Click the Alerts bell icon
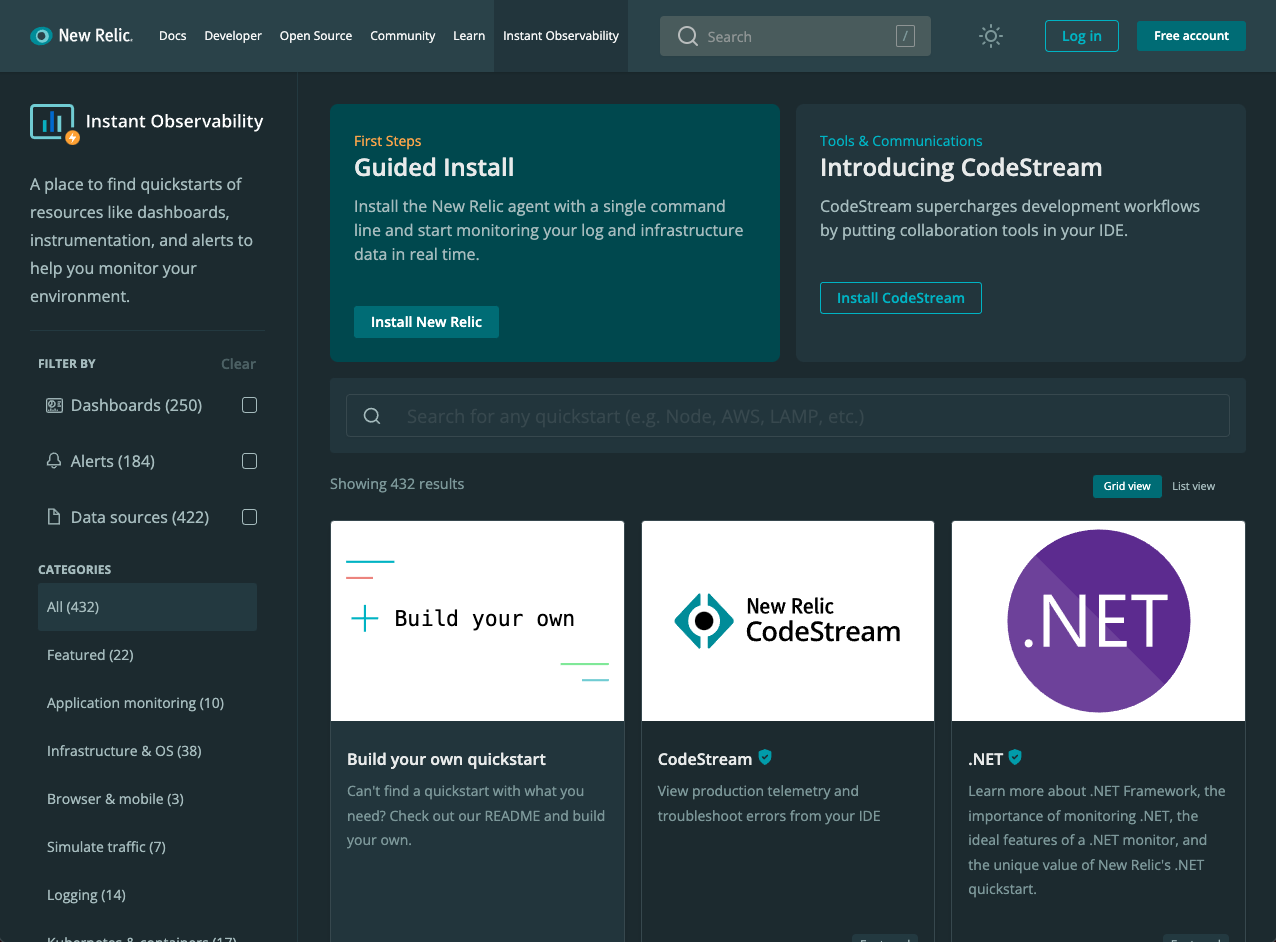The image size is (1276, 942). (x=54, y=461)
